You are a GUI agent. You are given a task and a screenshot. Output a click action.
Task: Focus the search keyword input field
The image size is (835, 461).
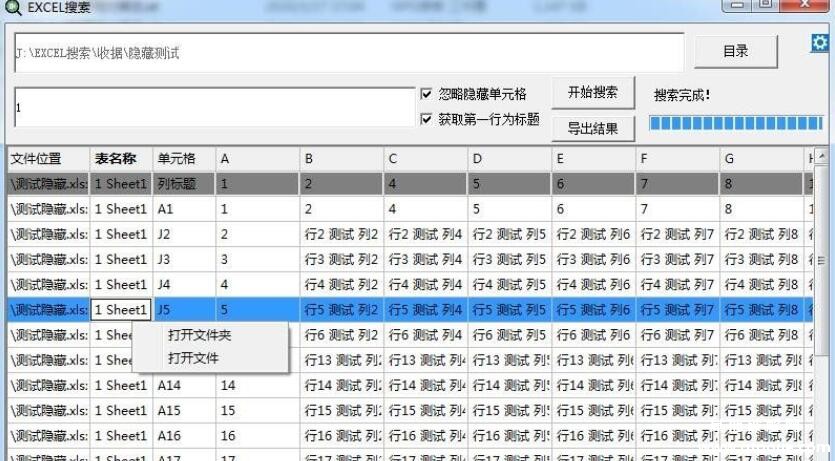[215, 108]
